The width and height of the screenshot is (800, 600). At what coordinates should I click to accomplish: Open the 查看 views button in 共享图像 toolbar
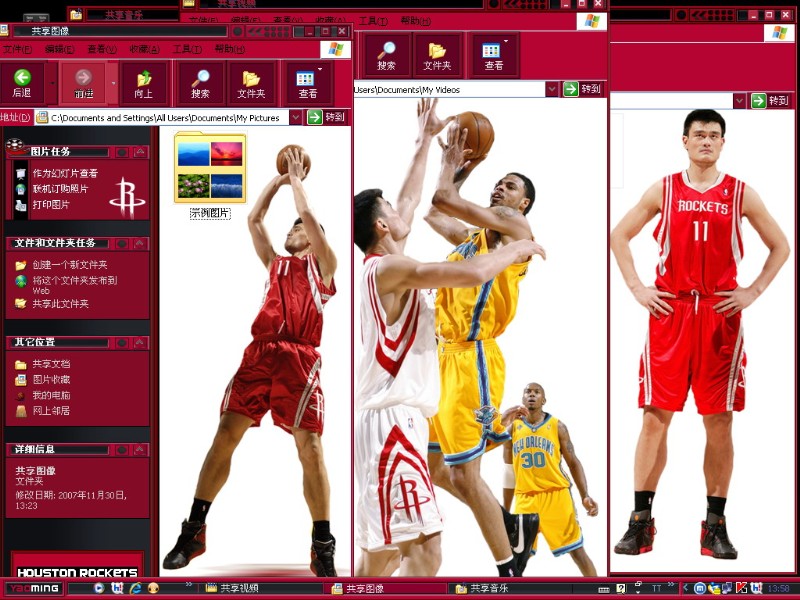point(307,84)
